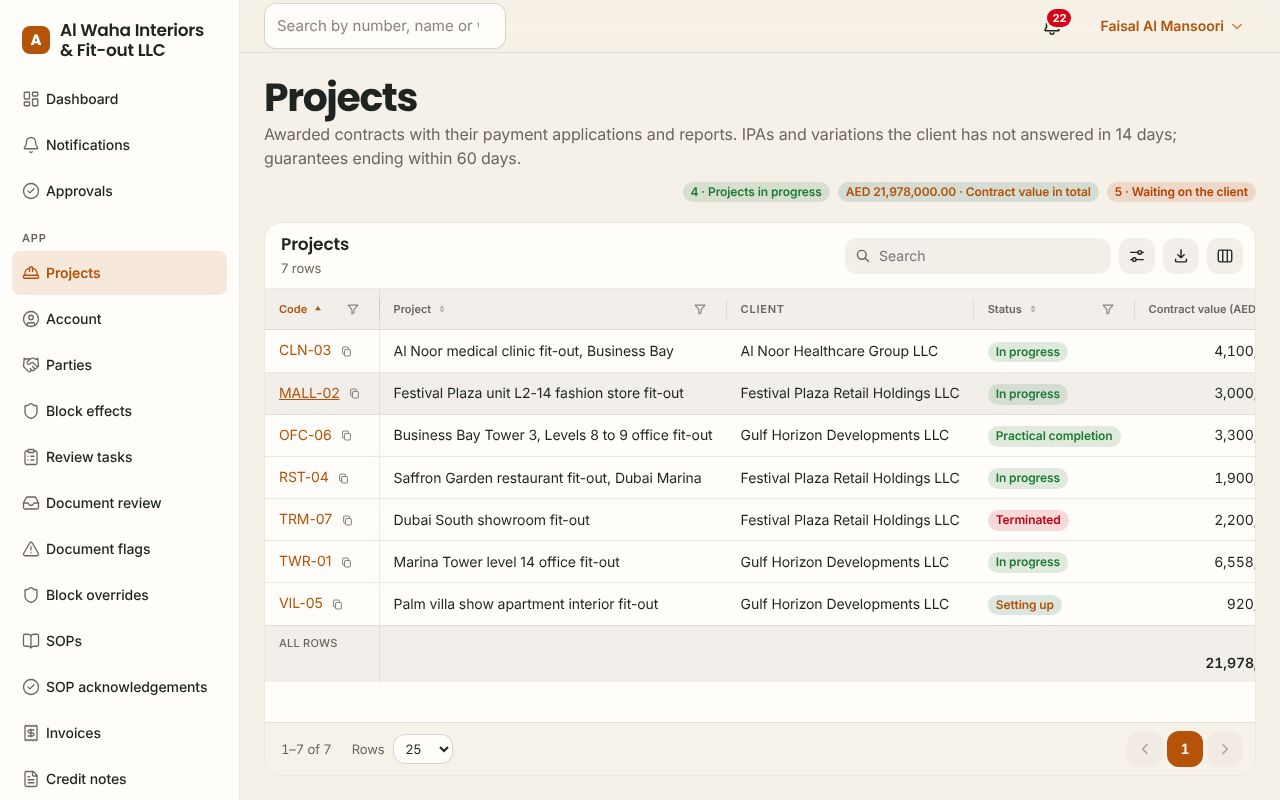1280x800 pixels.
Task: Copy the TWR-01 project code
Action: tap(347, 562)
